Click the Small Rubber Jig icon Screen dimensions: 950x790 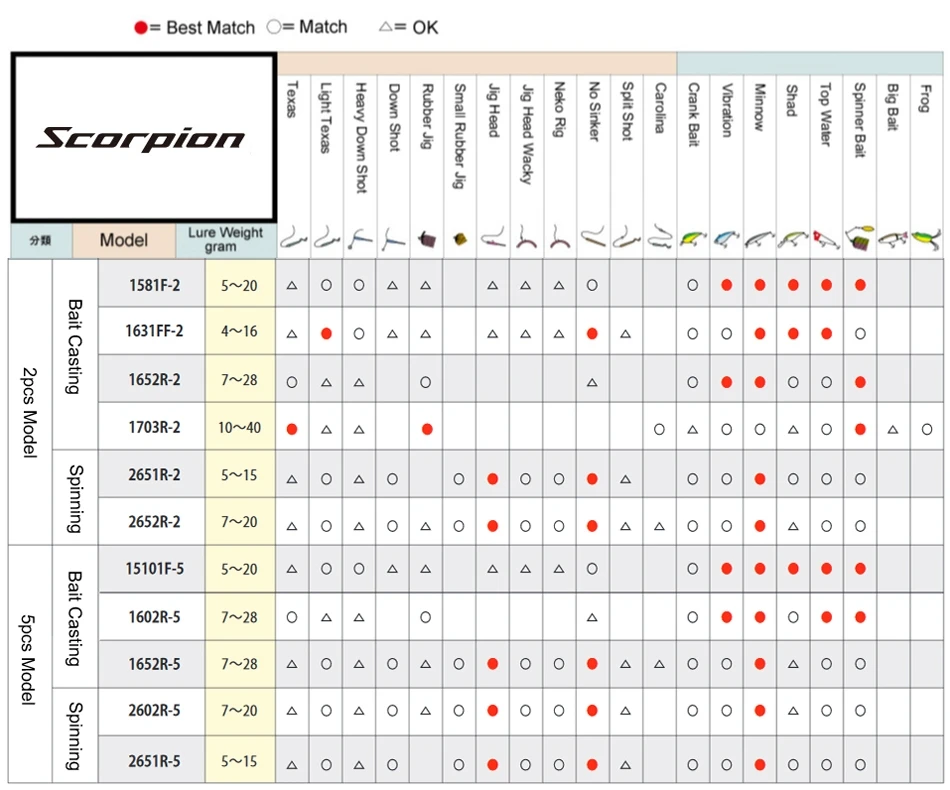tap(460, 239)
